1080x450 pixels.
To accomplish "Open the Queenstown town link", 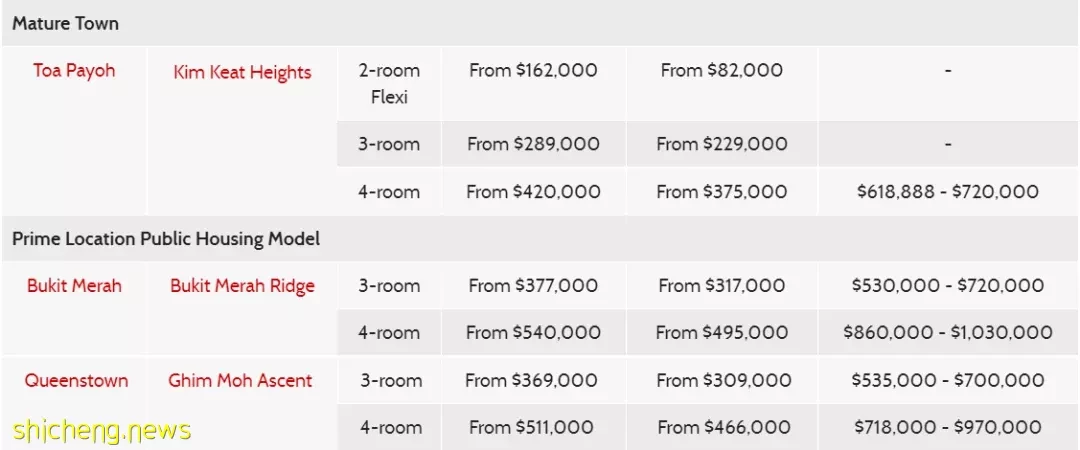I will (76, 380).
